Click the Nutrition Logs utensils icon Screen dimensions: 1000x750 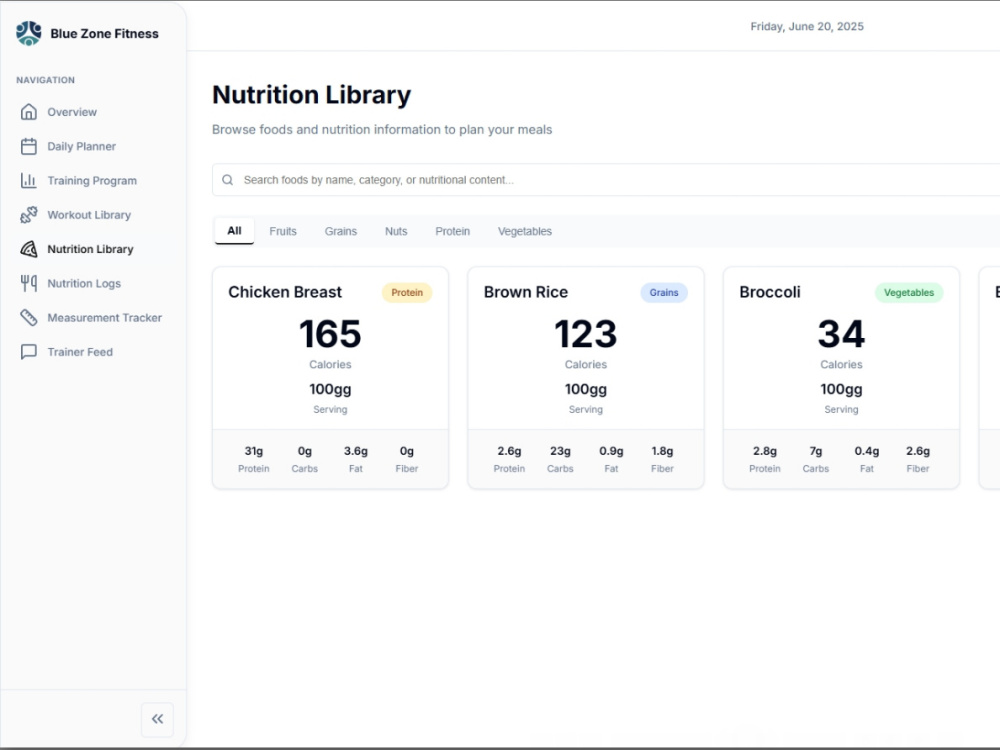[29, 283]
